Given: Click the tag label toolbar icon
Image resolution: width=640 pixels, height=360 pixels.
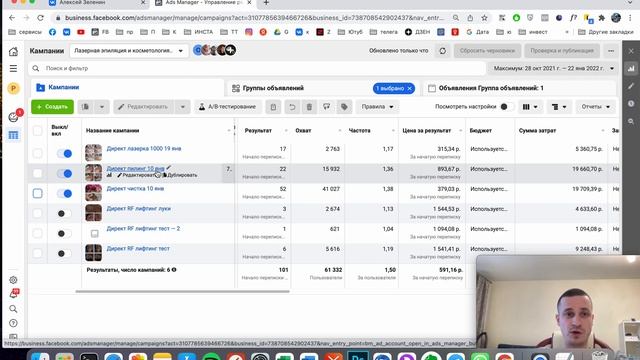Looking at the screenshot, I should (x=344, y=107).
